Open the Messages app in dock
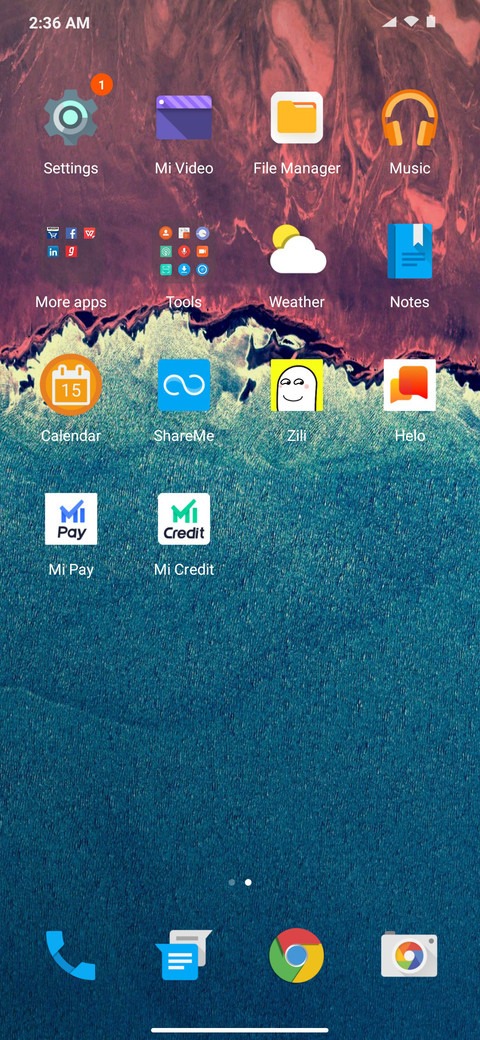This screenshot has height=1040, width=480. coord(184,955)
